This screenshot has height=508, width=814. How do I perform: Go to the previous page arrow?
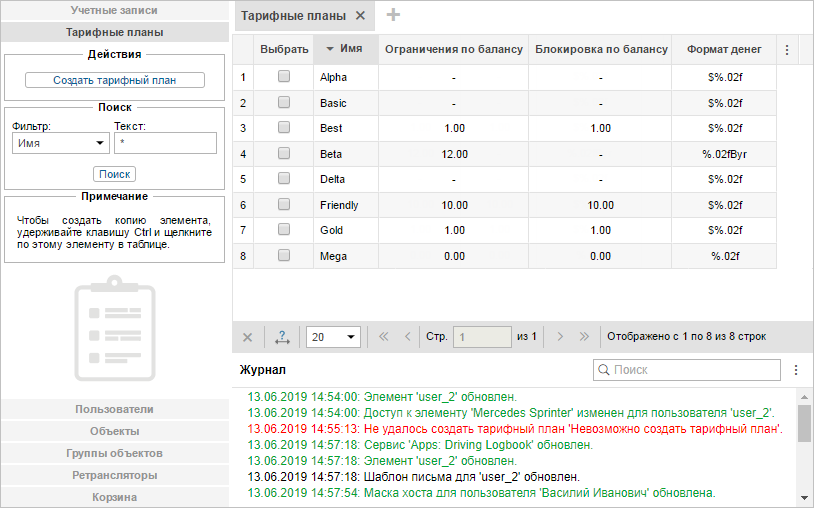[407, 337]
